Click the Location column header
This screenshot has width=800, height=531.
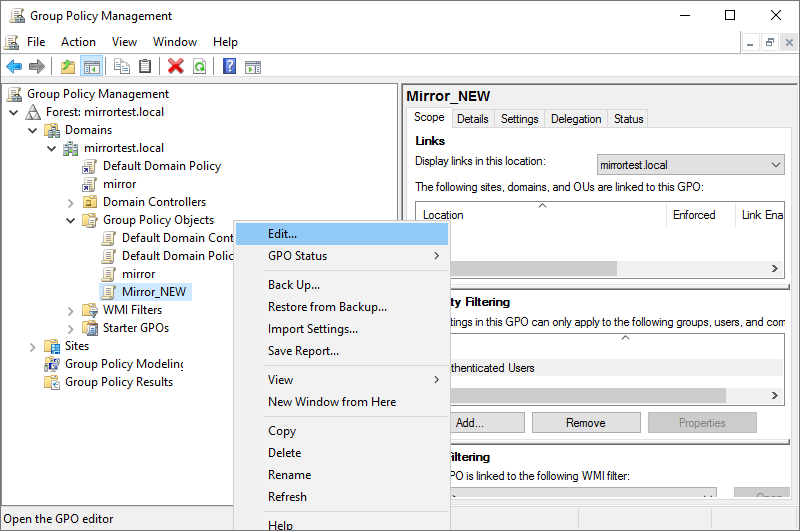pos(541,215)
